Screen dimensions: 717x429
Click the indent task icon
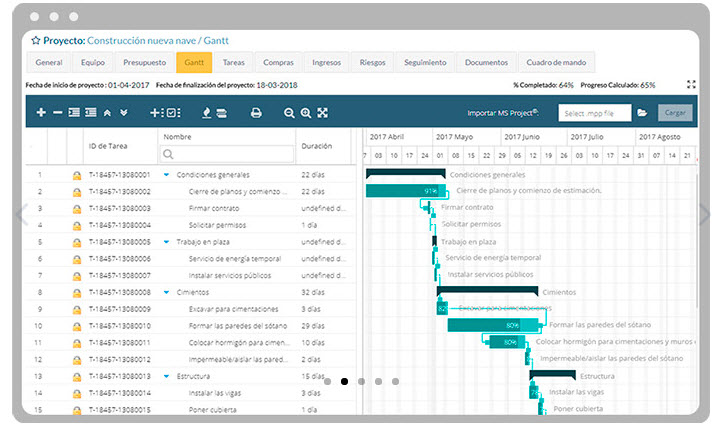[x=74, y=113]
